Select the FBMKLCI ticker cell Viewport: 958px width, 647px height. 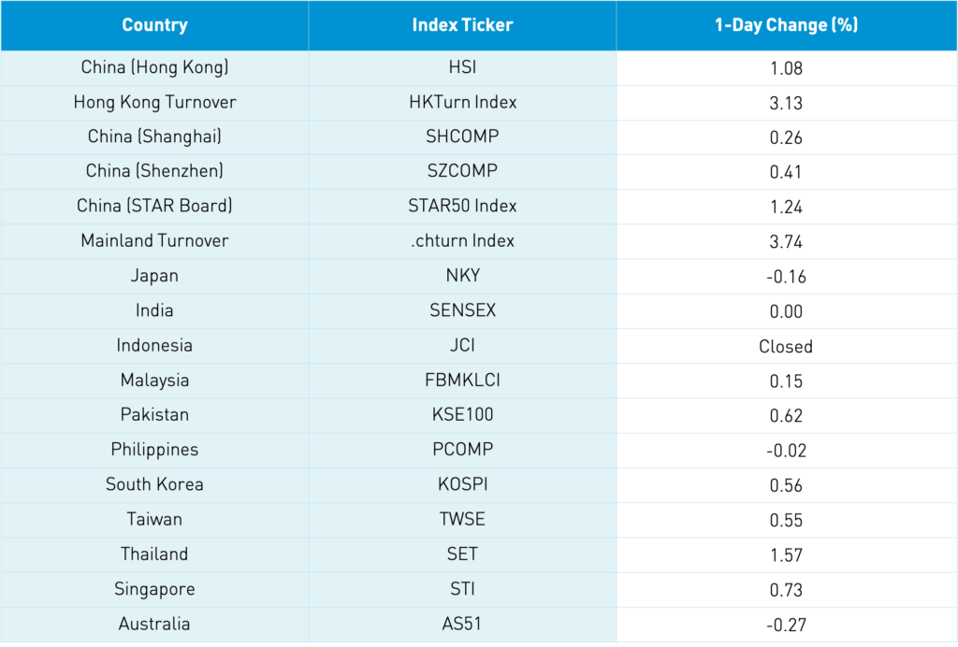(x=462, y=381)
